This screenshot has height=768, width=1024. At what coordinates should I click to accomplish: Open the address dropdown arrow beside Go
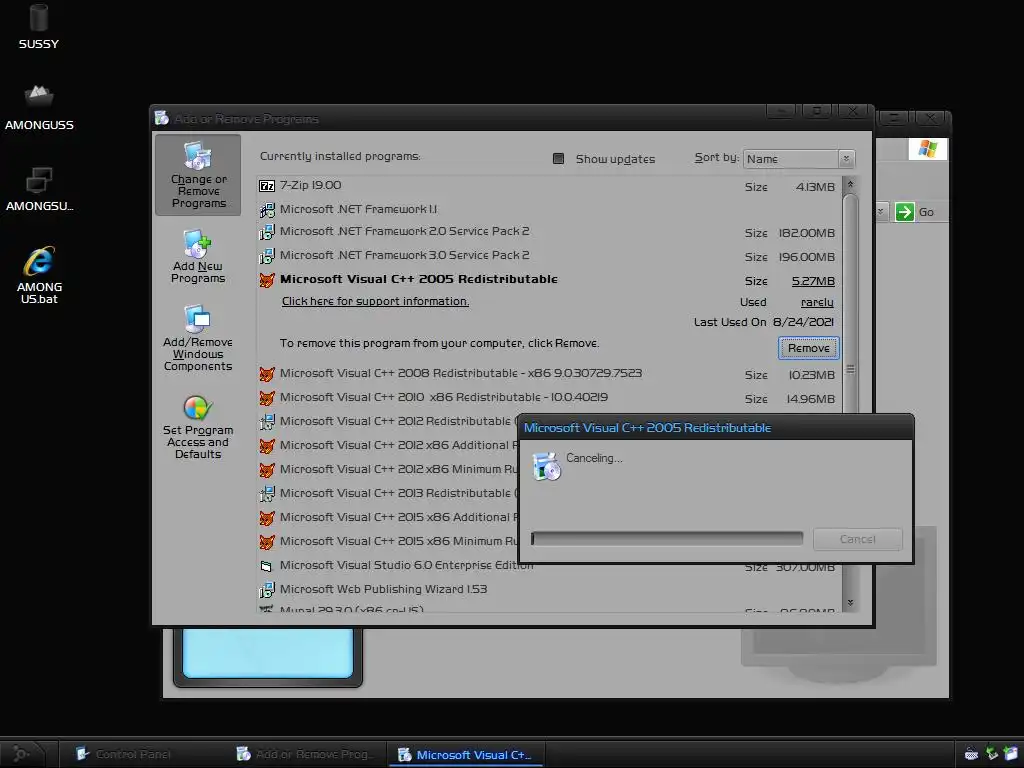(x=880, y=212)
